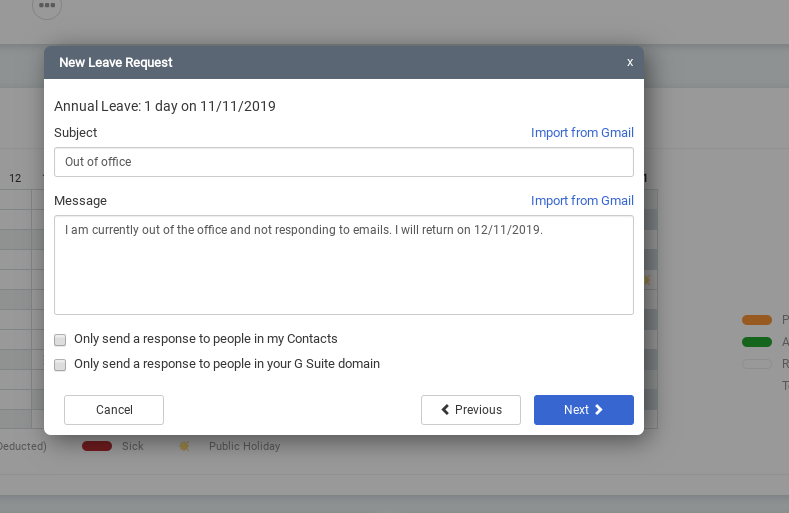
Task: Close the New Leave Request dialog
Action: [x=630, y=62]
